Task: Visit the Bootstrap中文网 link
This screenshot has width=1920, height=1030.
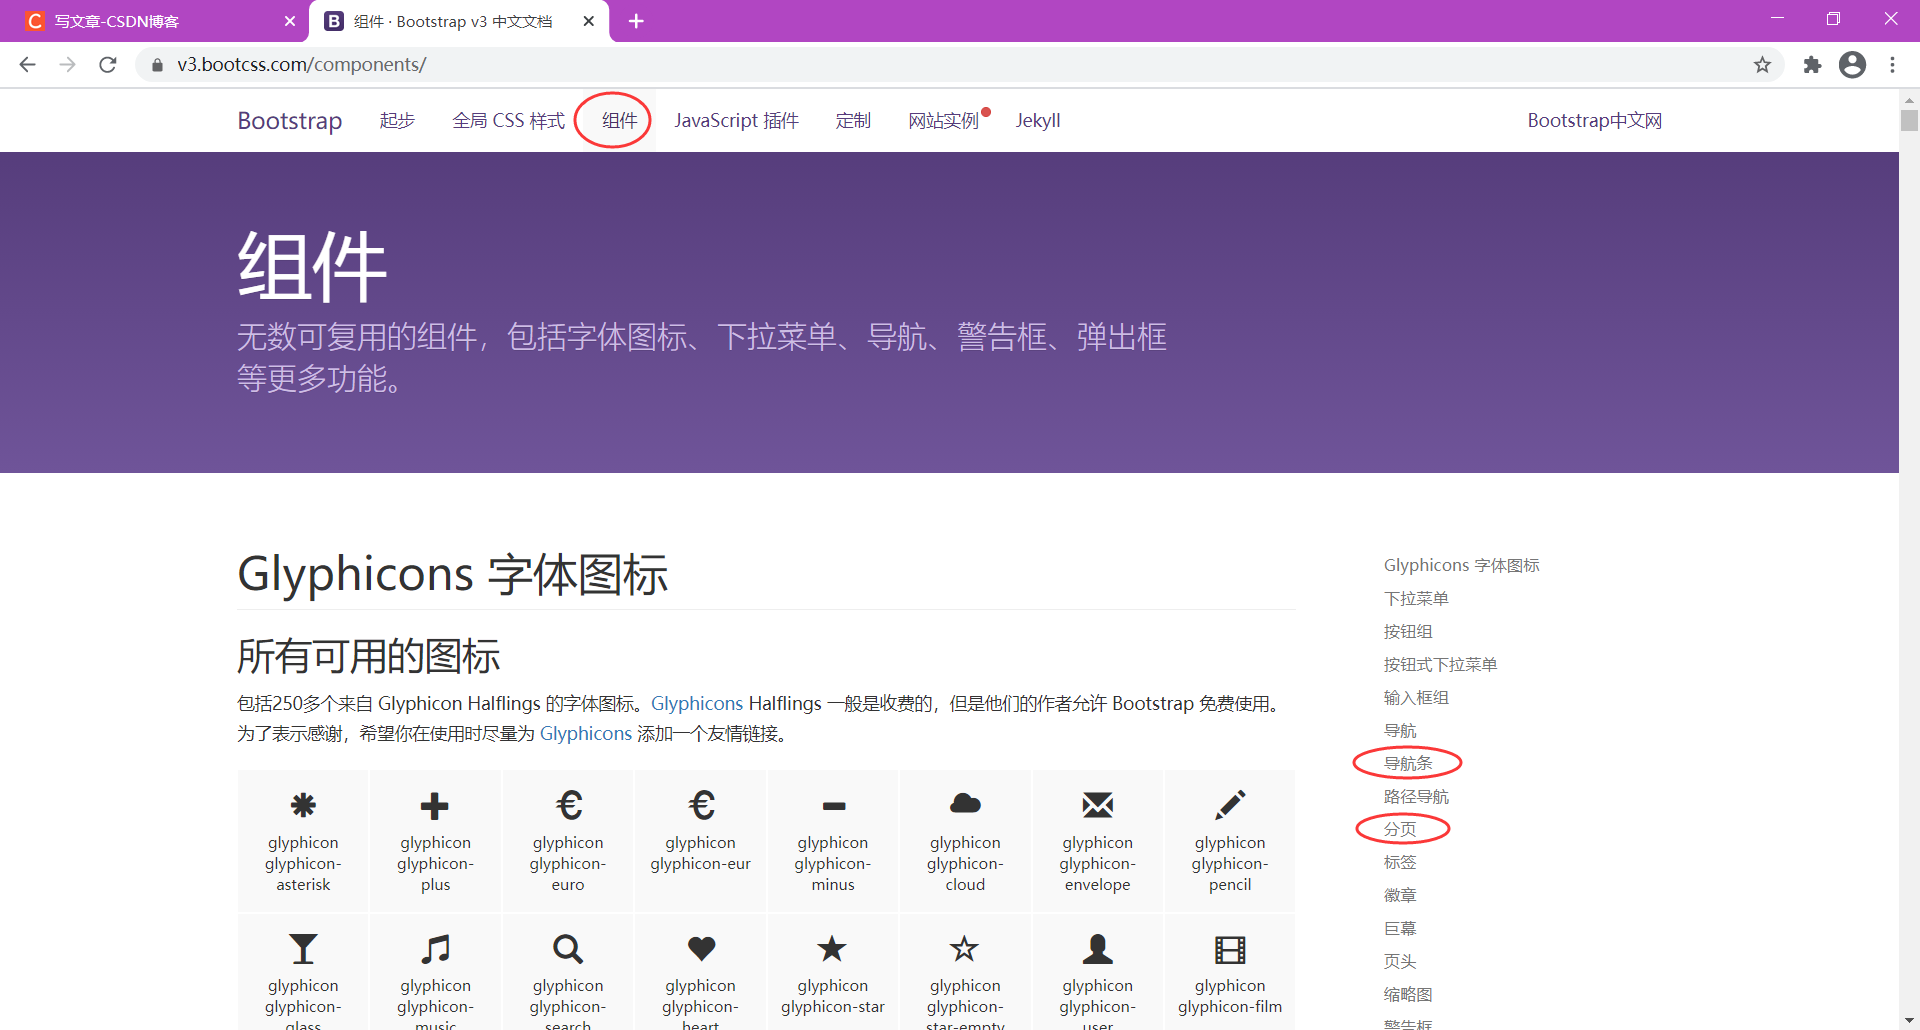Action: pos(1594,120)
